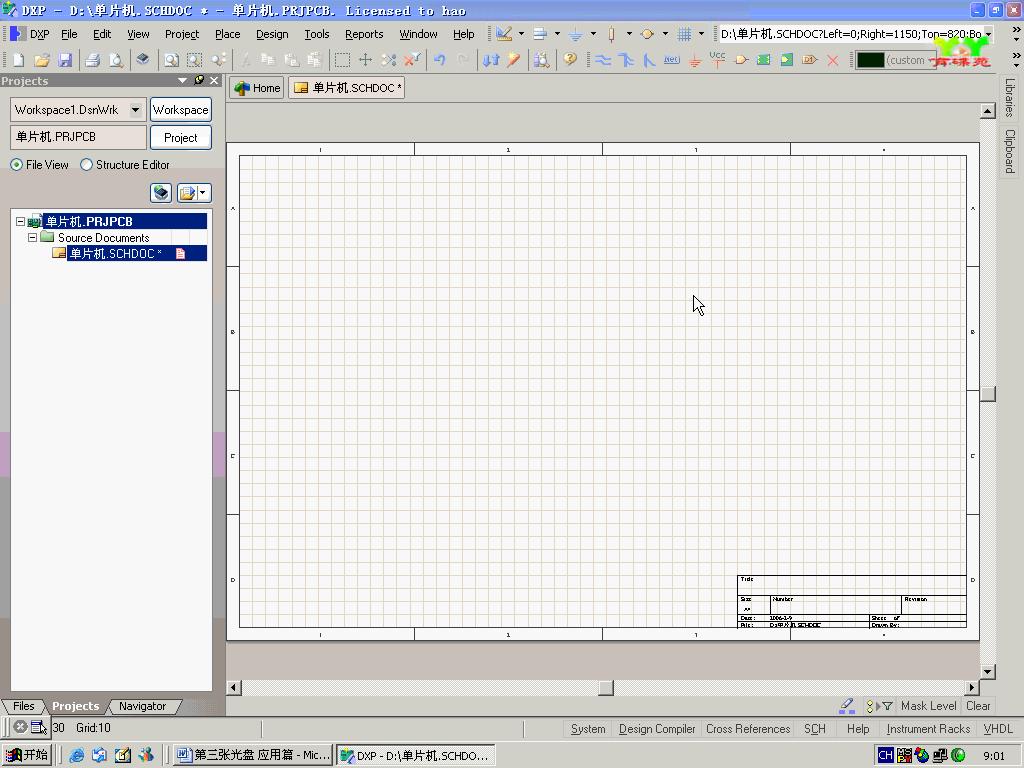The height and width of the screenshot is (768, 1024).
Task: Open the Instrument Racks status button
Action: [927, 729]
